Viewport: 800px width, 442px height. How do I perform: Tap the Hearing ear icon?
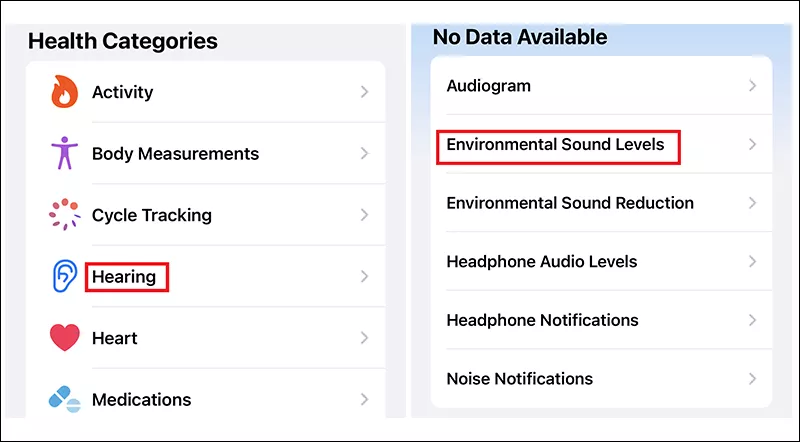(x=65, y=276)
